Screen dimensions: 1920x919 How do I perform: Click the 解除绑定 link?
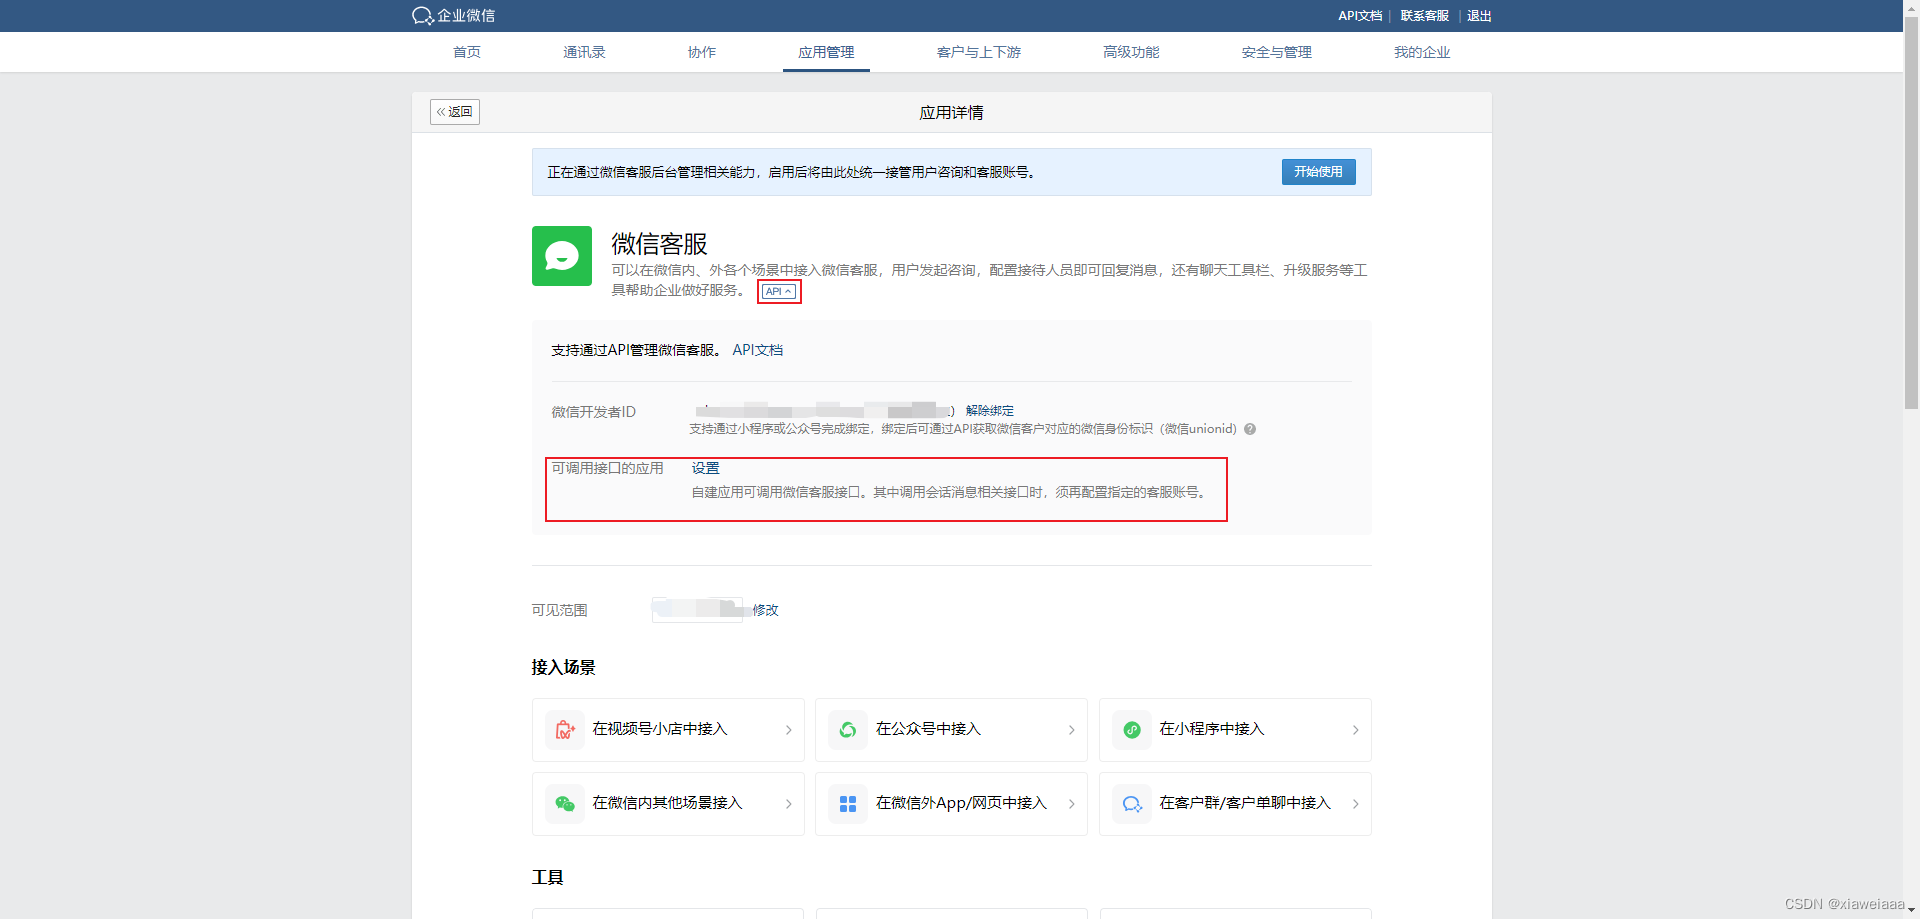990,411
